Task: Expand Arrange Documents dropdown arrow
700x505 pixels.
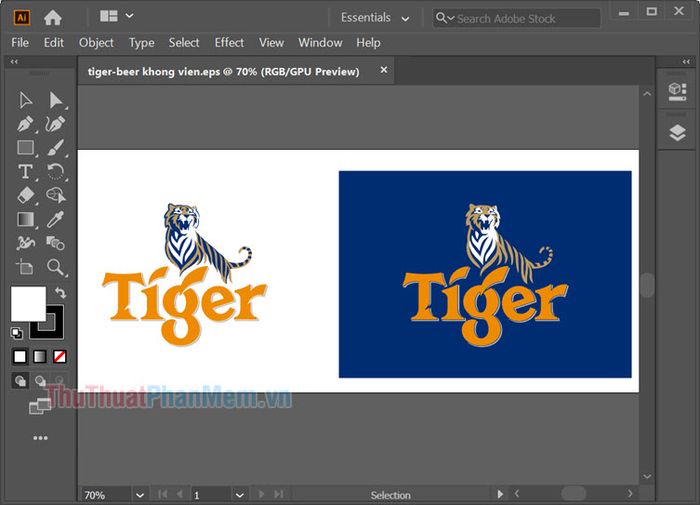Action: pos(129,16)
